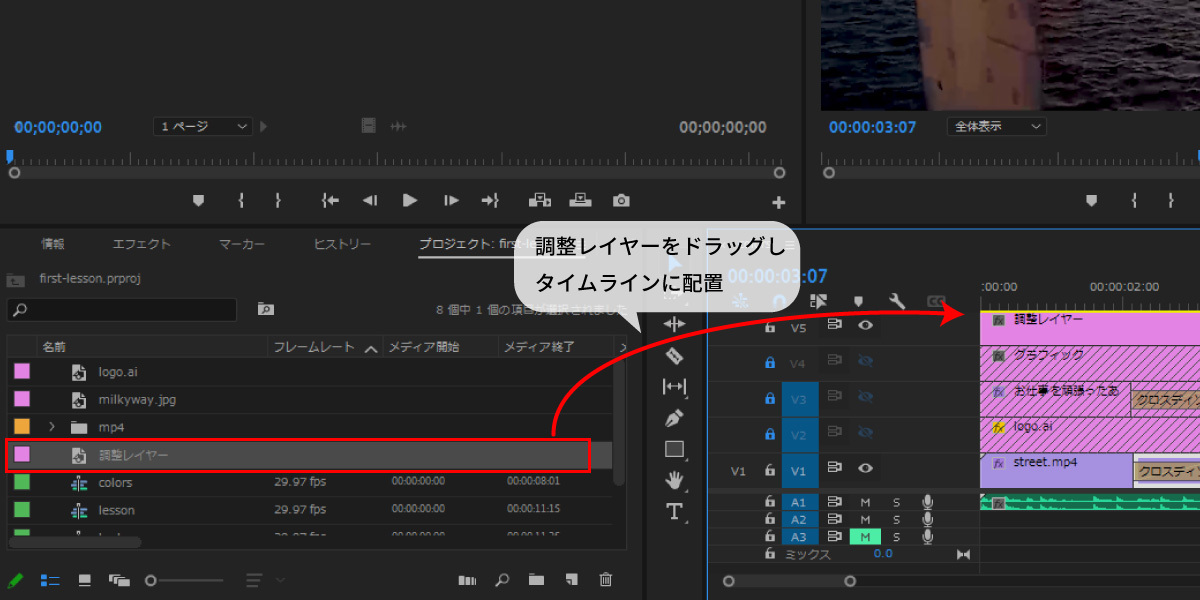Click the Insert edit button

click(x=540, y=200)
